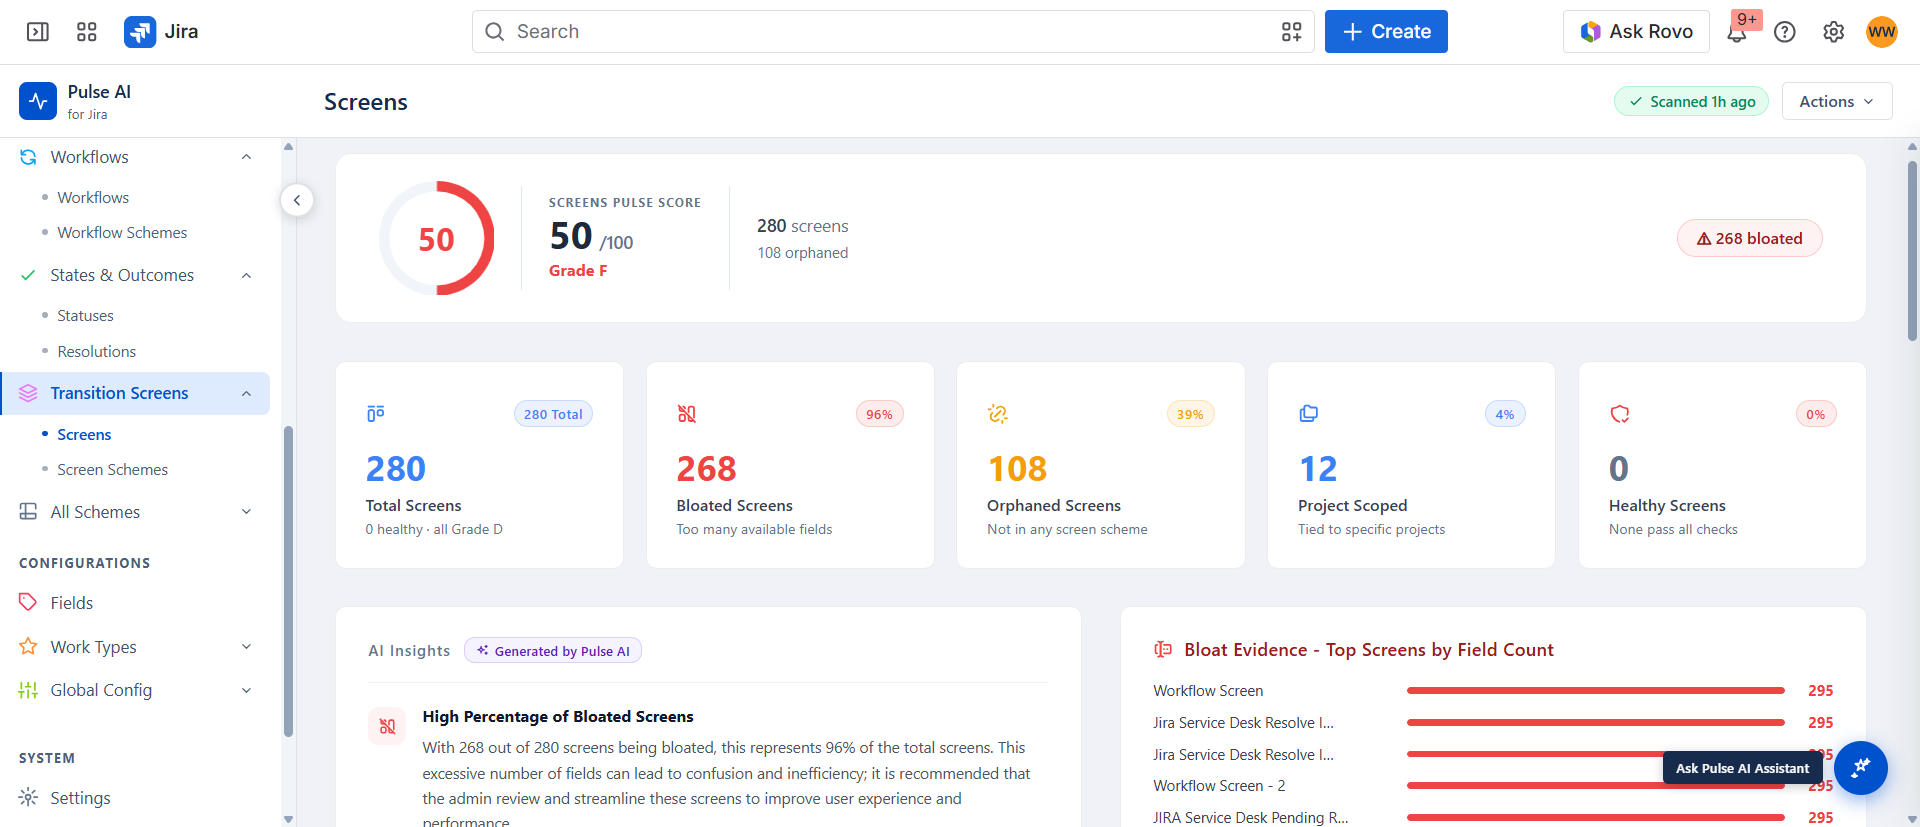
Task: Open Fields configuration in sidebar
Action: [72, 603]
